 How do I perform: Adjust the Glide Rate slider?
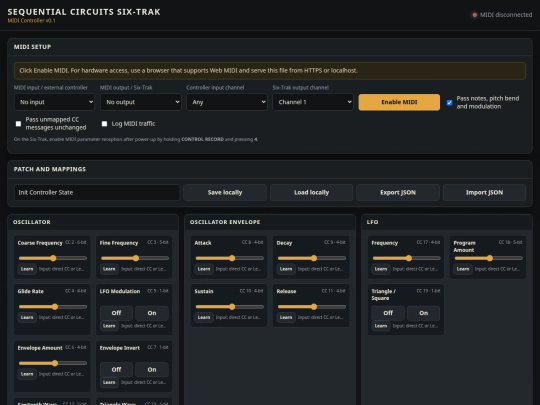coord(53,307)
